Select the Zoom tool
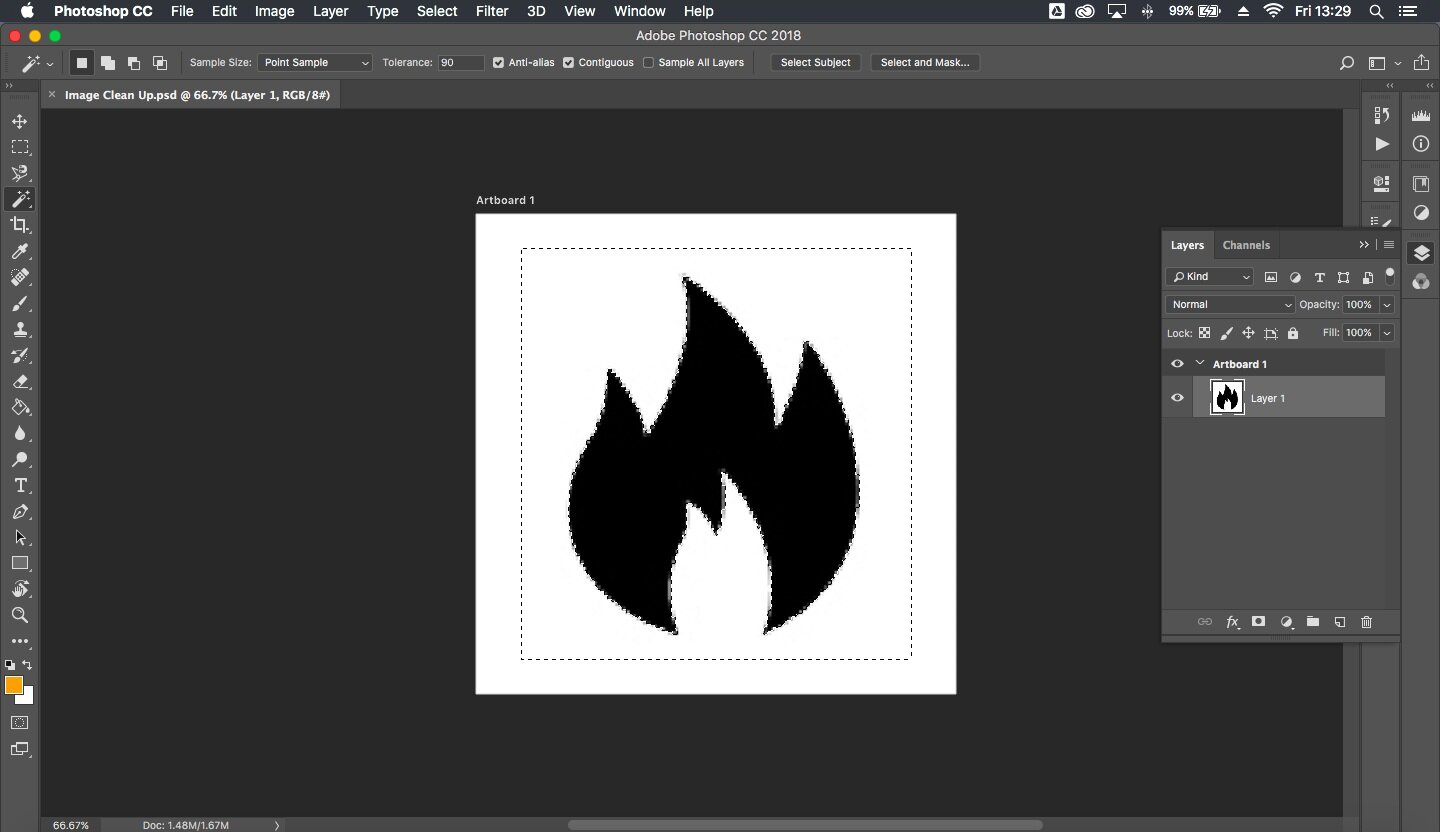Image resolution: width=1440 pixels, height=832 pixels. pyautogui.click(x=19, y=615)
